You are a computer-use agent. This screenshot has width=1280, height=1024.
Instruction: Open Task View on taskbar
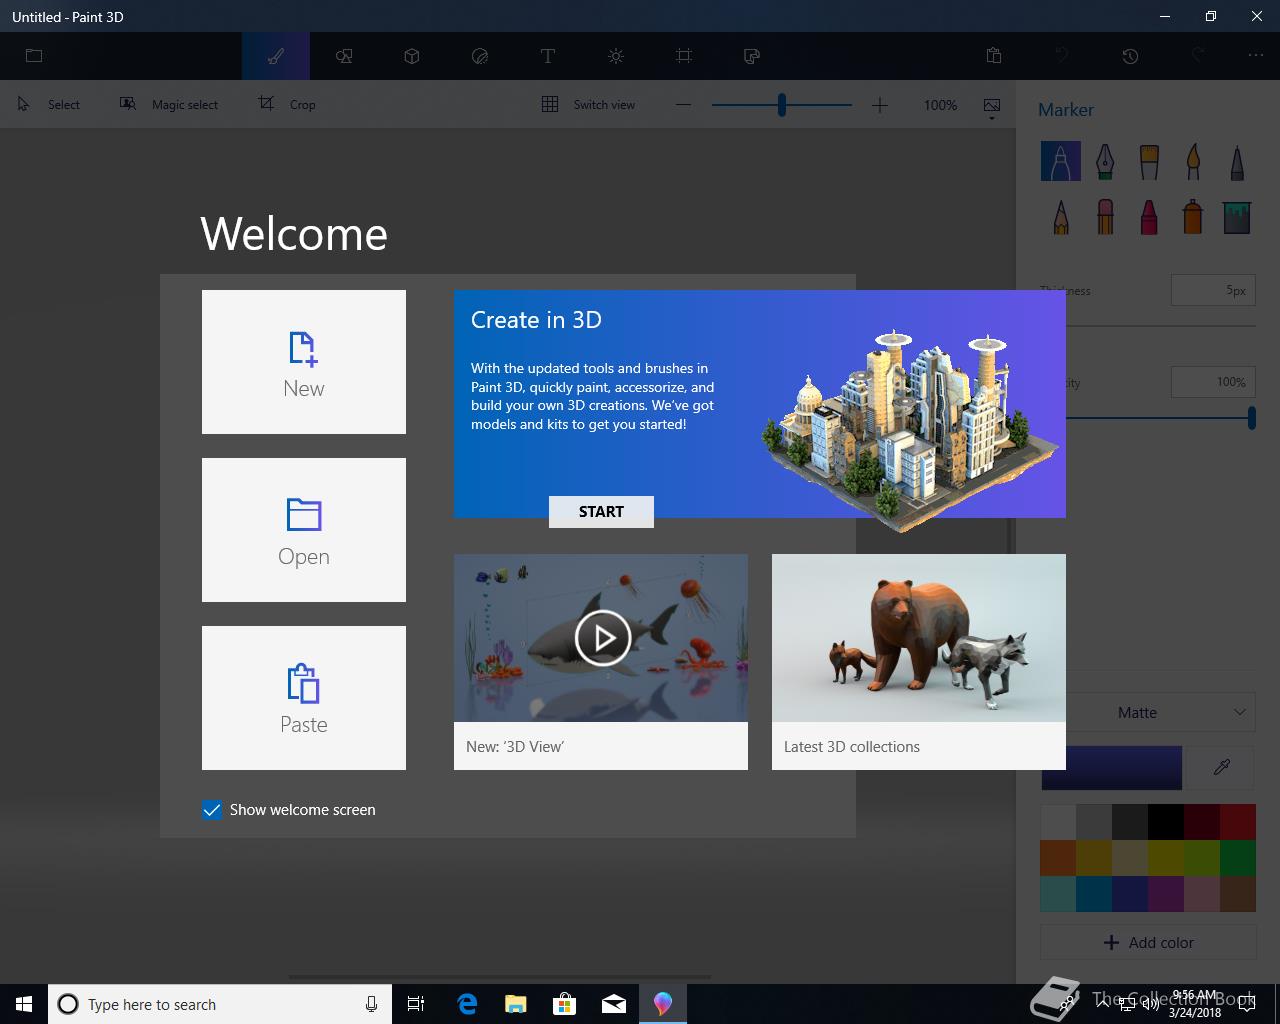pos(416,1004)
